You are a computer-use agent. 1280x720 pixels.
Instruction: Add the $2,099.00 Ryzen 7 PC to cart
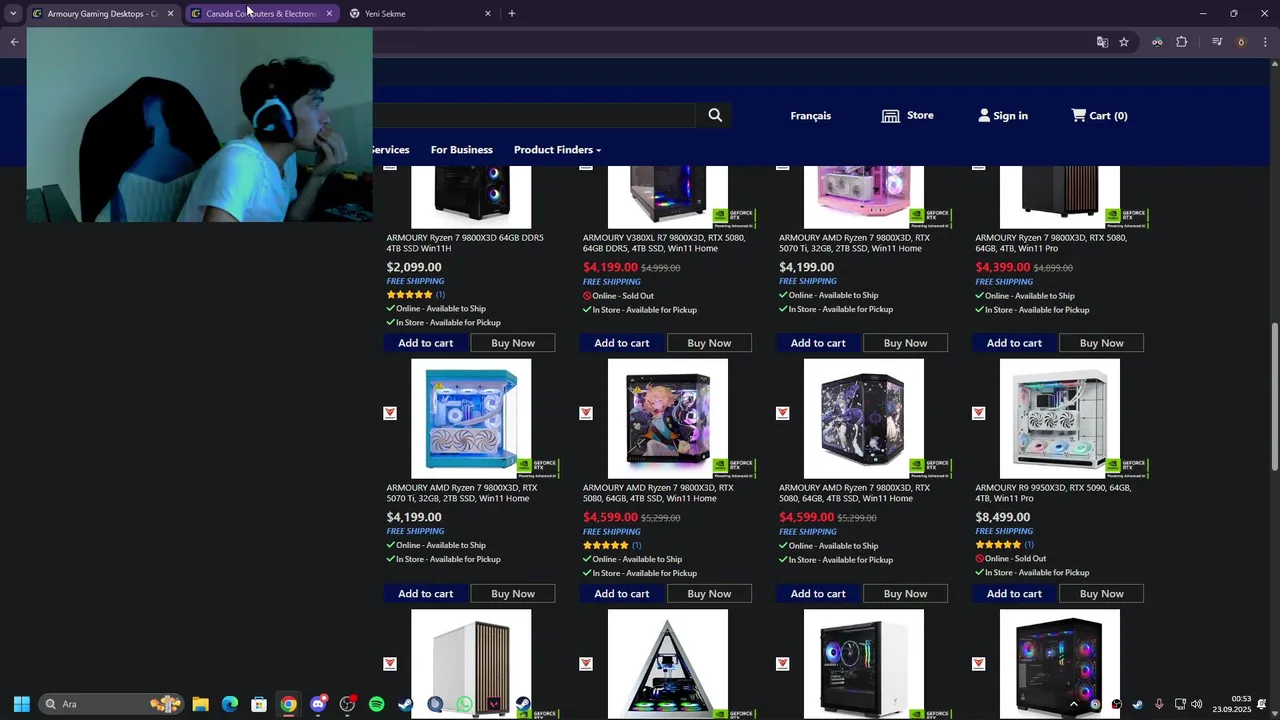(426, 343)
